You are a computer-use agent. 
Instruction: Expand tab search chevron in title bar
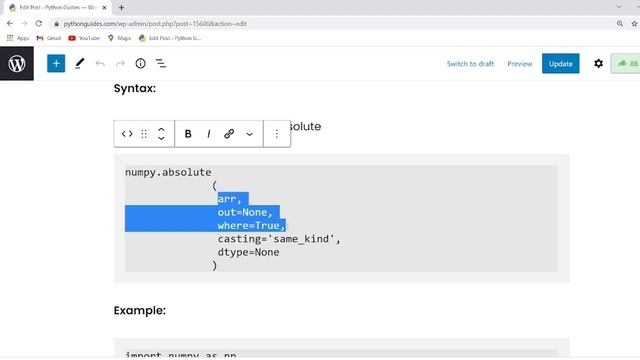619,7
